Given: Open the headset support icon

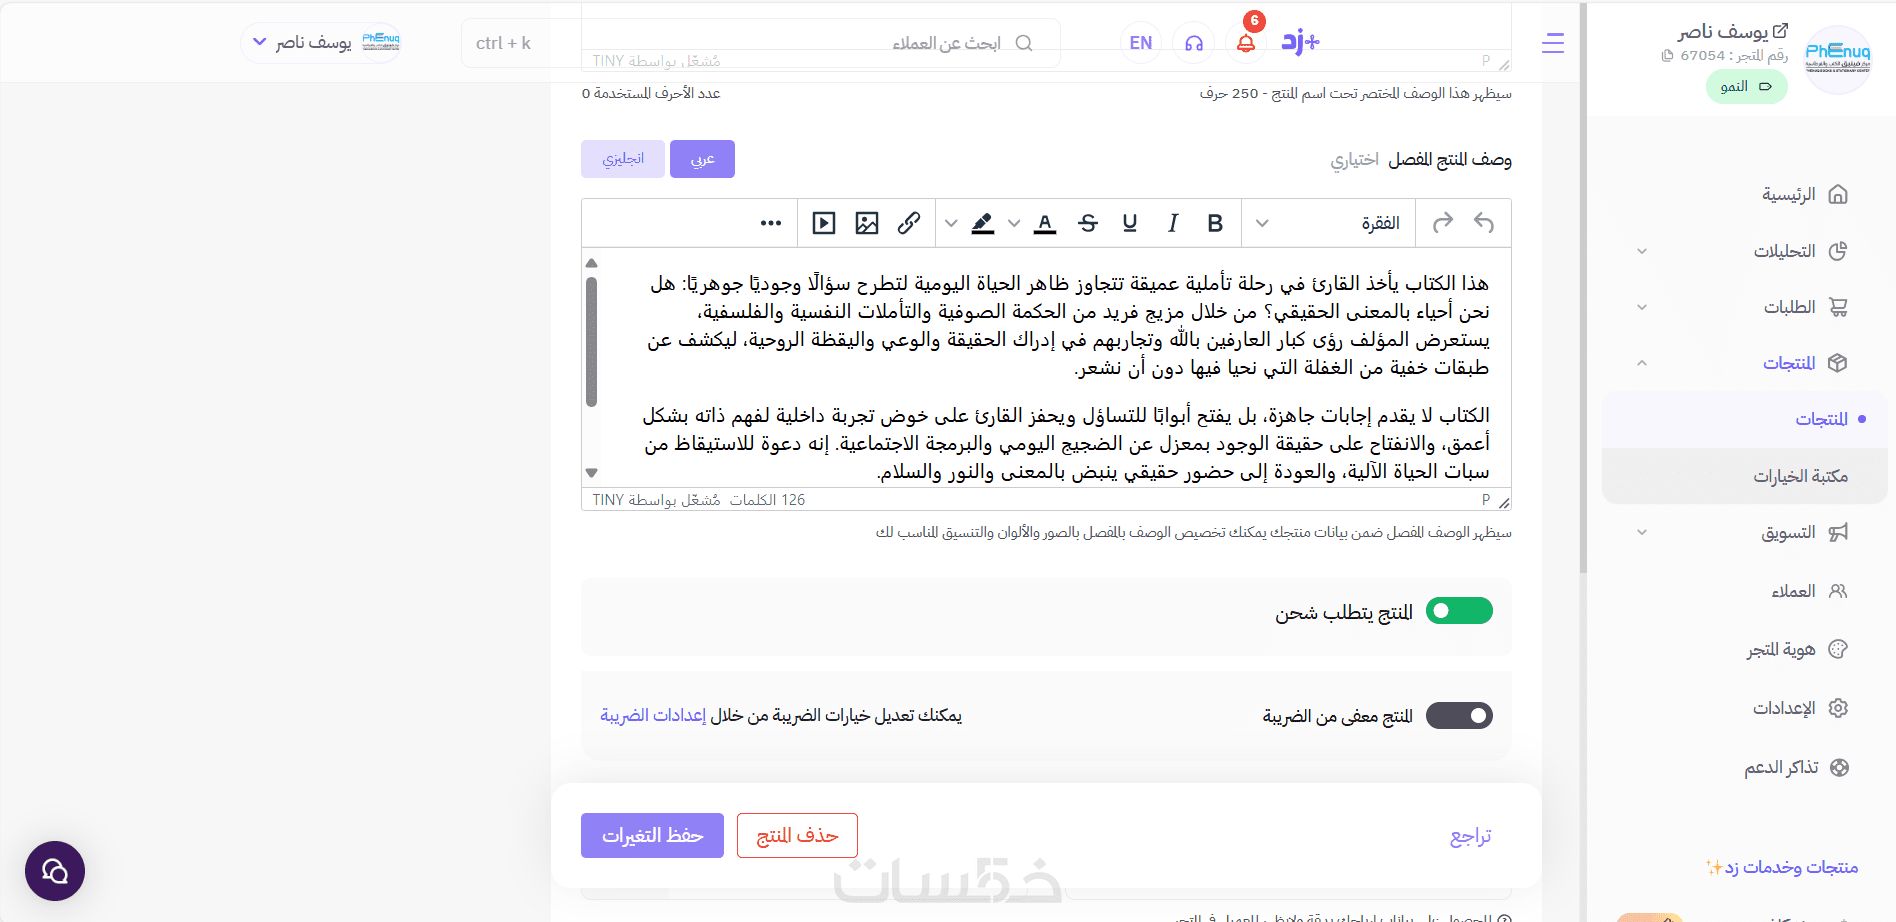Looking at the screenshot, I should click(1194, 43).
